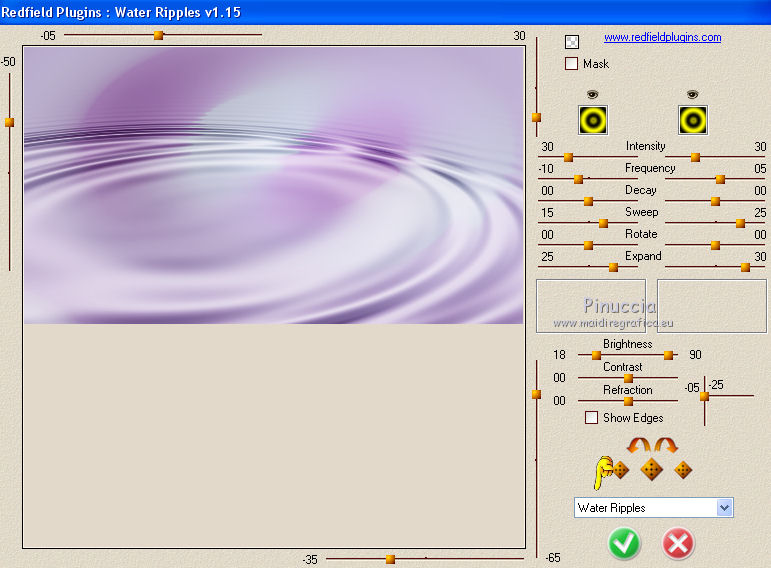Click the large middle random dice

[x=652, y=470]
